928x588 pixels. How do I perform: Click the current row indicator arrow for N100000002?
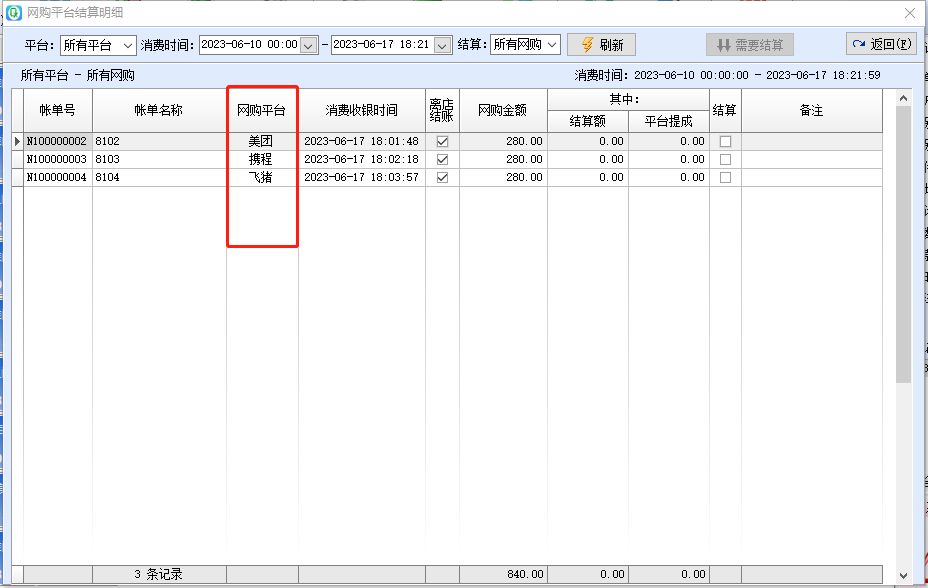click(x=17, y=141)
